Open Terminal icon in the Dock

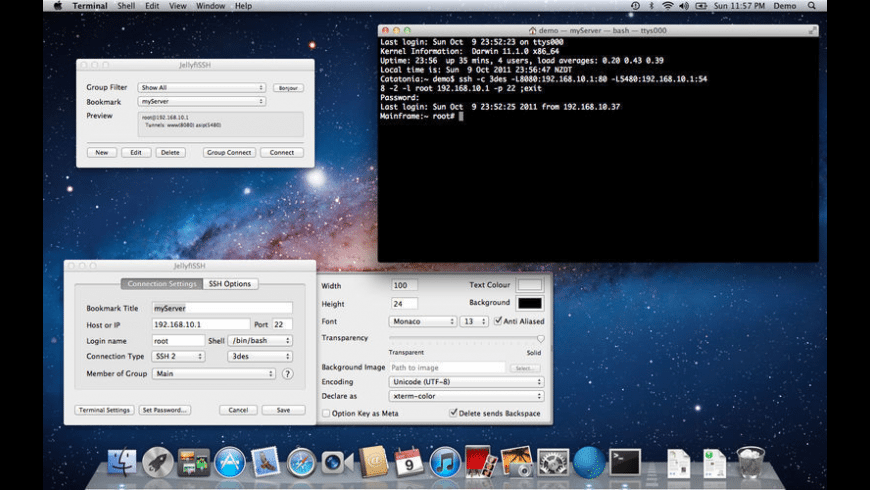click(625, 462)
